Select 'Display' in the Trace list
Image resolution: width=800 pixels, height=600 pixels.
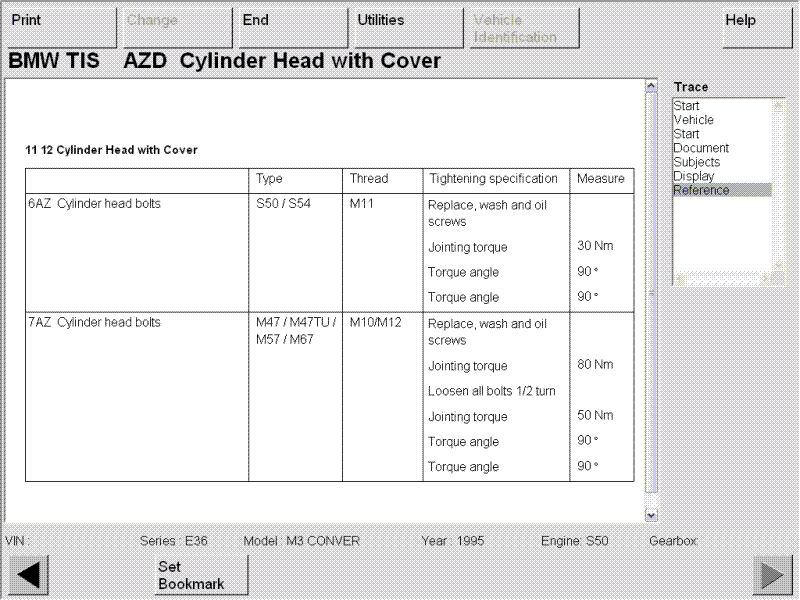tap(694, 176)
